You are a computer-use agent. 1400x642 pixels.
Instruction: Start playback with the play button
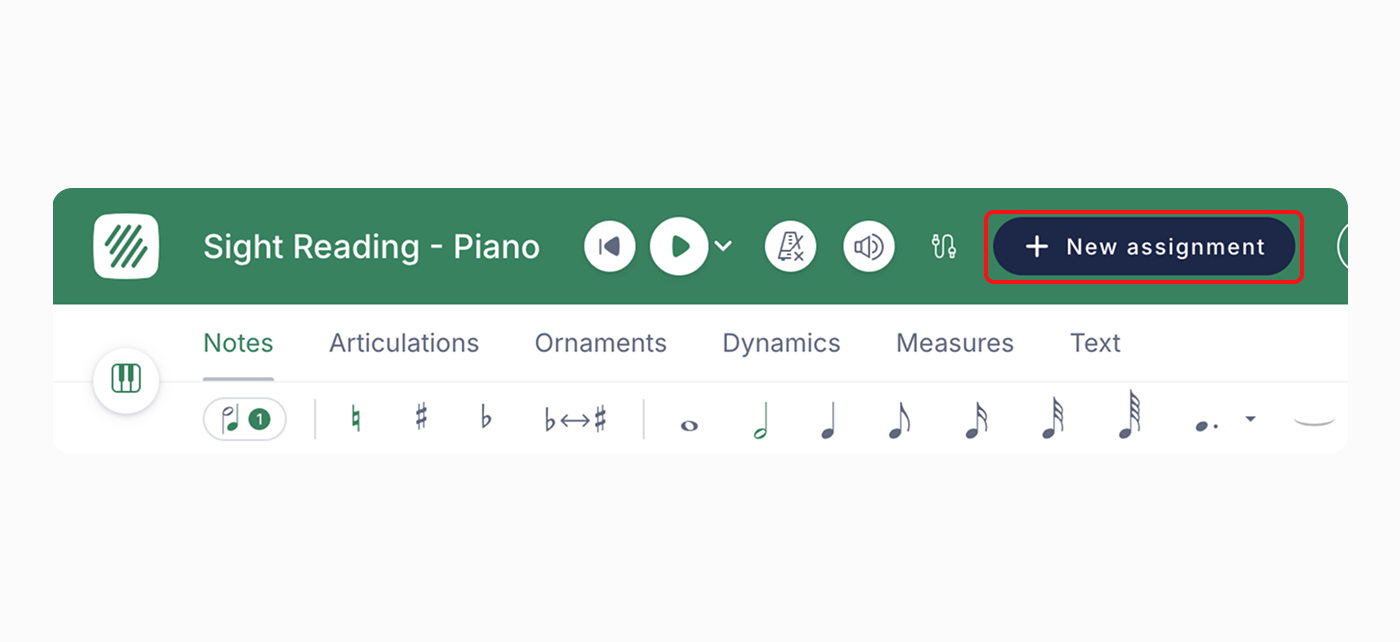coord(679,246)
